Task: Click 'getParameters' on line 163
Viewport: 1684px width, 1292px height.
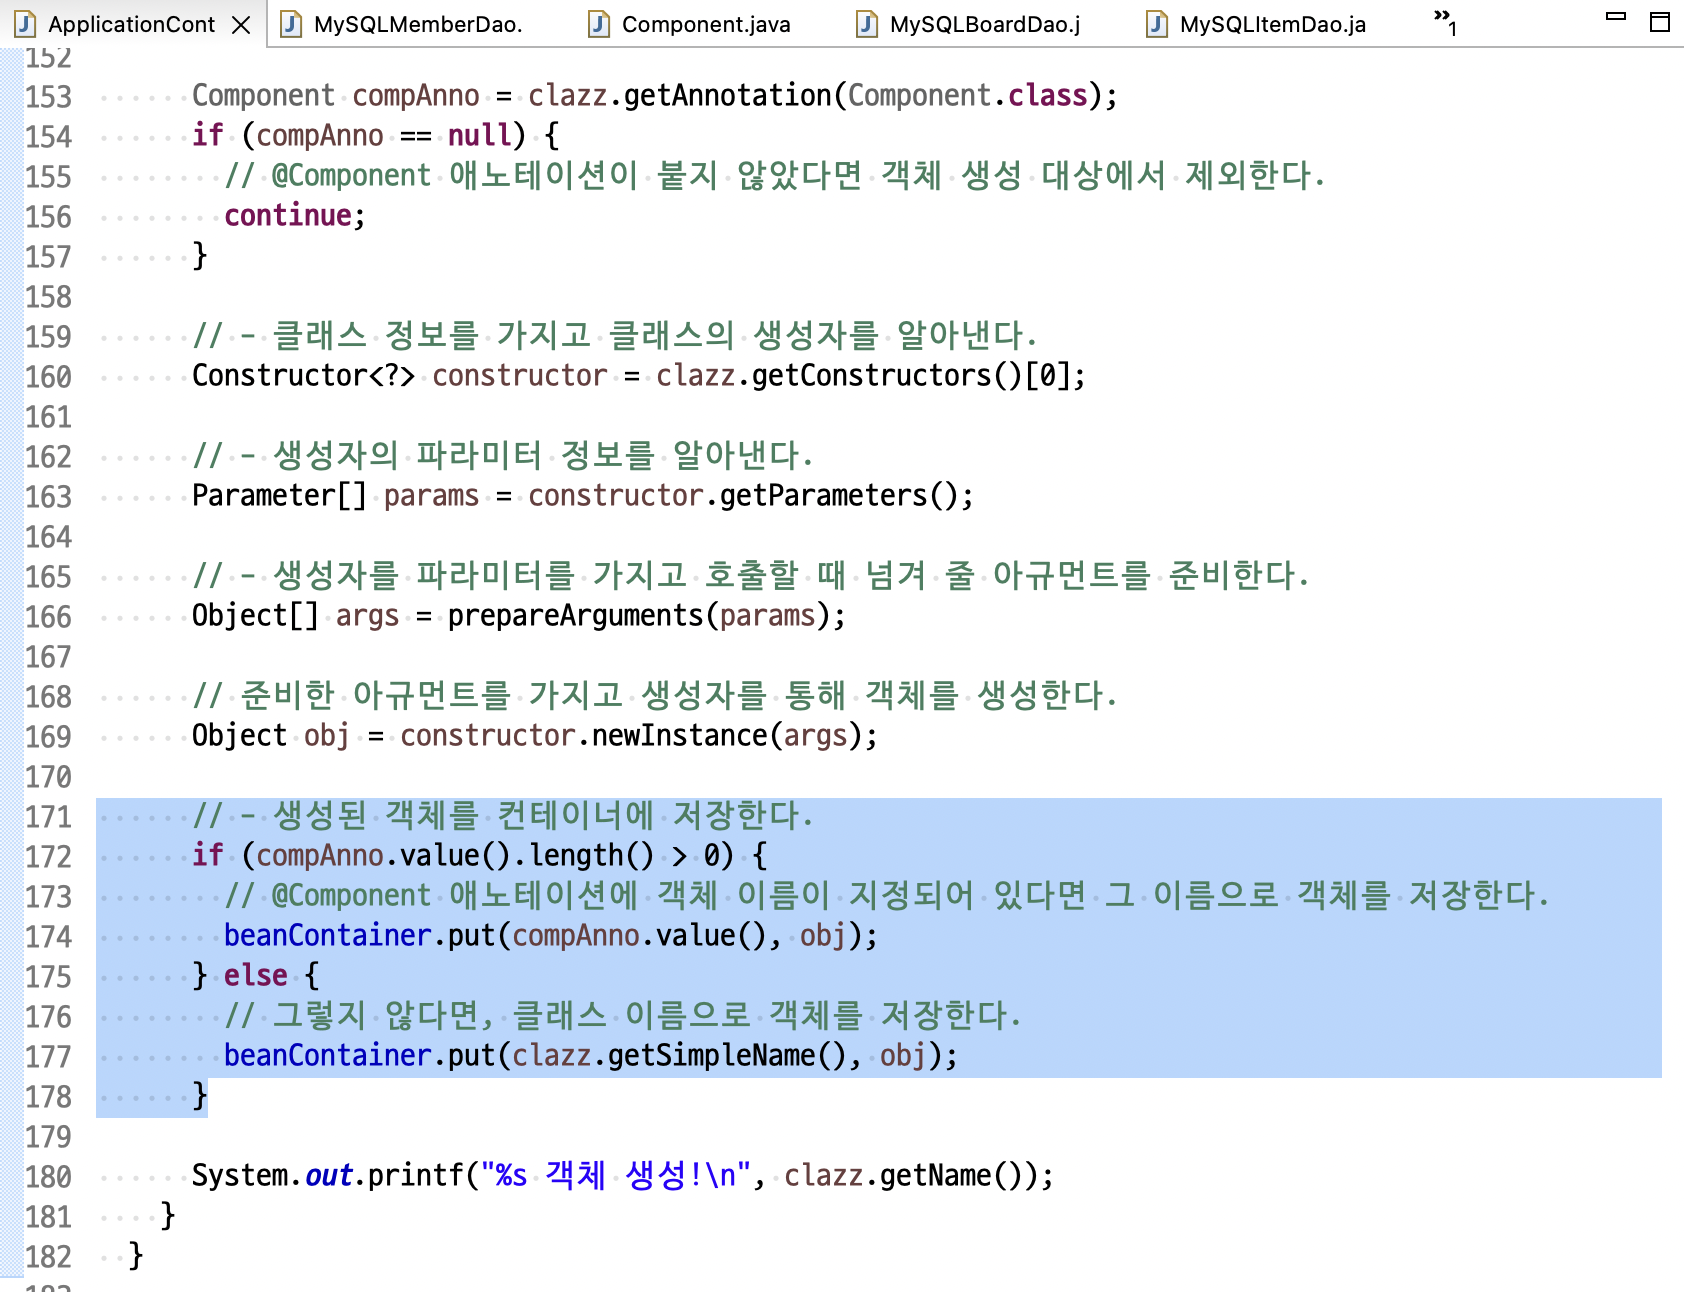Action: pos(824,496)
